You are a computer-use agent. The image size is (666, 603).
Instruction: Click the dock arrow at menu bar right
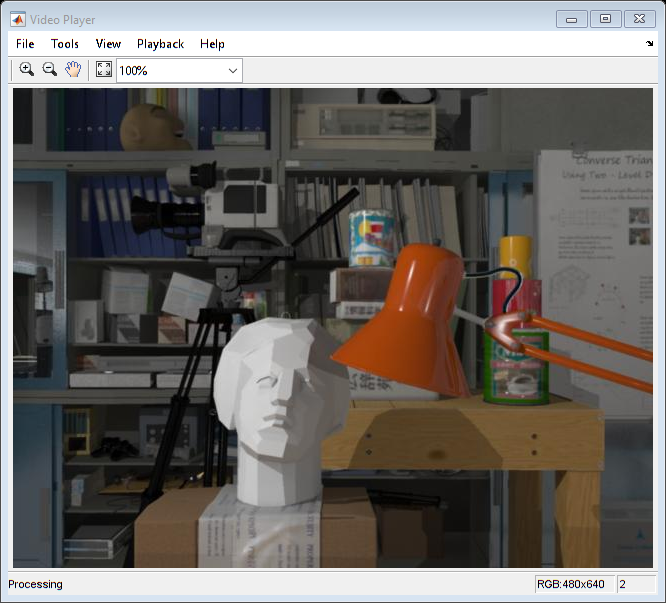[x=649, y=44]
